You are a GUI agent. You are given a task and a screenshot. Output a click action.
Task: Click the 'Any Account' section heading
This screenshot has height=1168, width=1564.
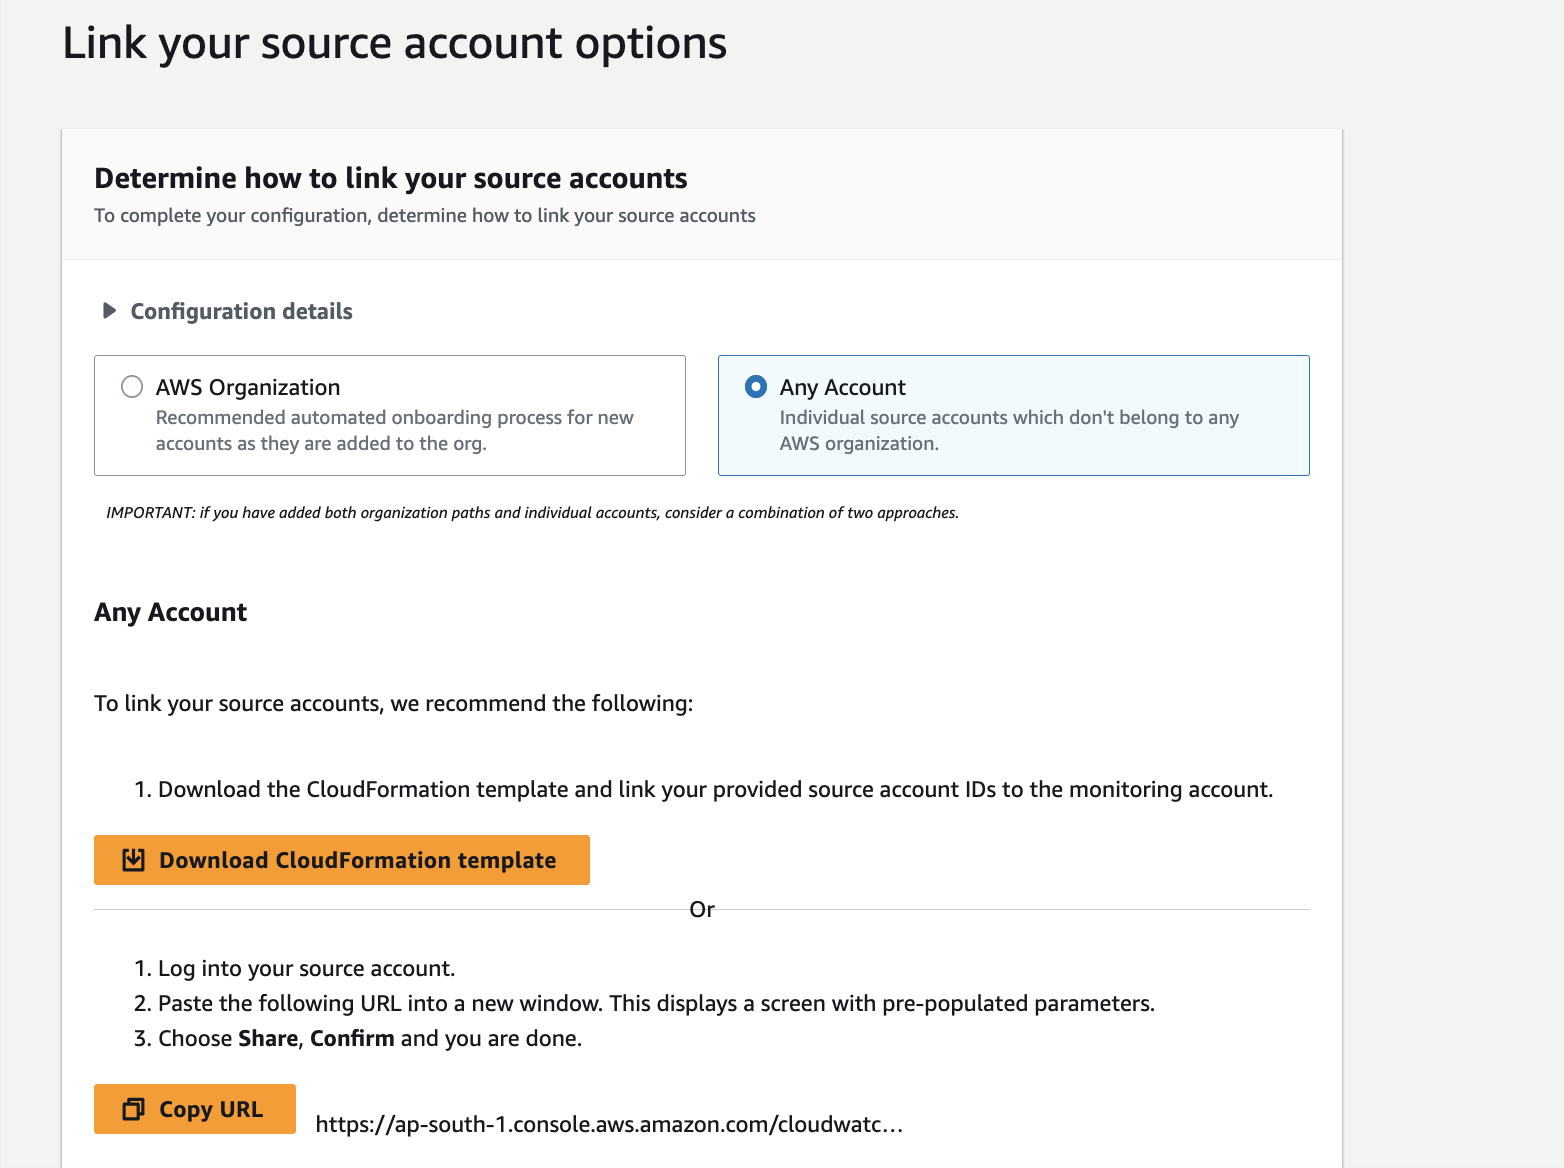pyautogui.click(x=170, y=612)
